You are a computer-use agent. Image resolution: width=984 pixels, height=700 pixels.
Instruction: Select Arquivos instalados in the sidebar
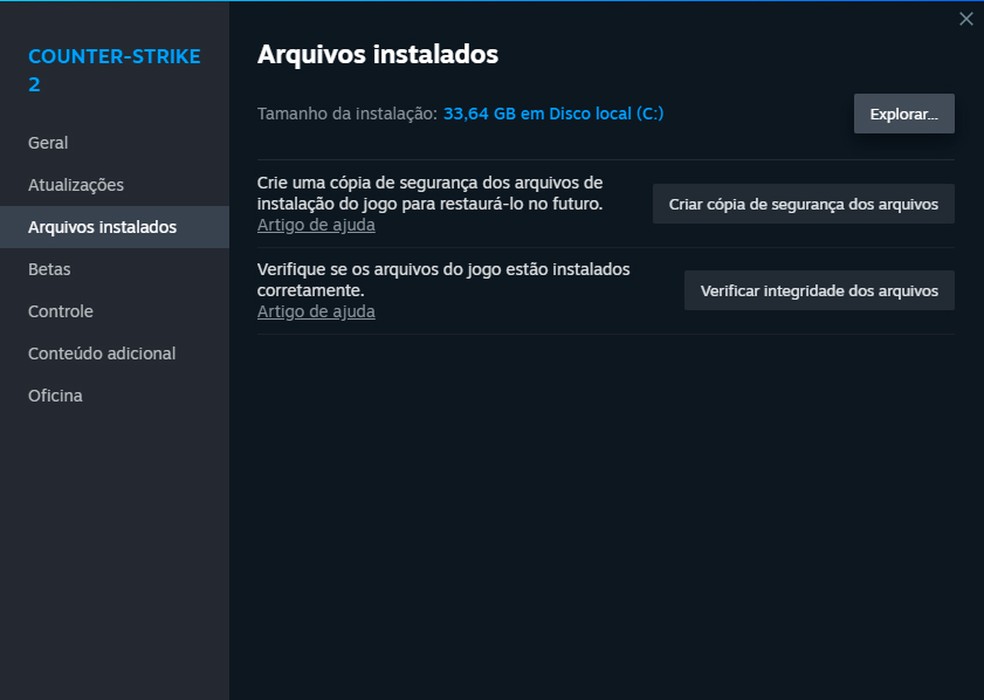[102, 227]
